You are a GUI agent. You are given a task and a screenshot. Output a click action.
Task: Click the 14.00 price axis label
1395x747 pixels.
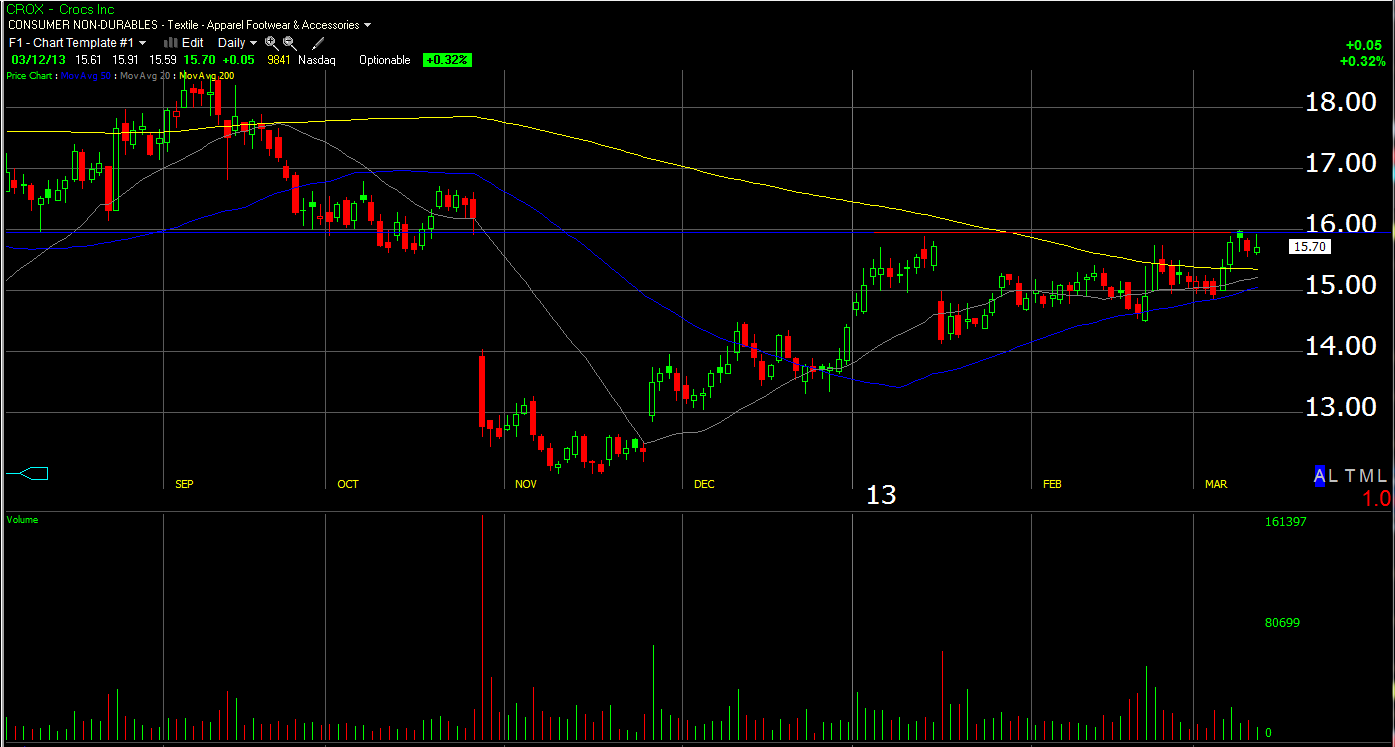pos(1341,346)
